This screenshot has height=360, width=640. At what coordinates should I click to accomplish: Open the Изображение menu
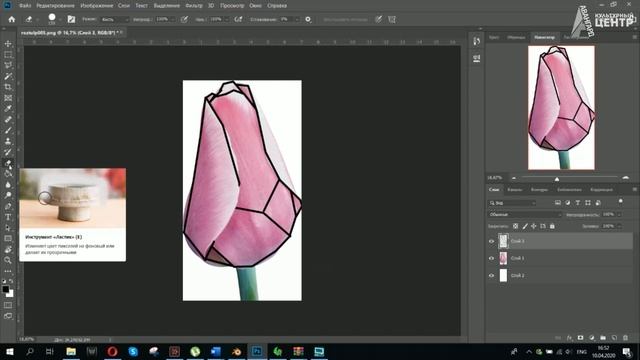click(x=97, y=6)
